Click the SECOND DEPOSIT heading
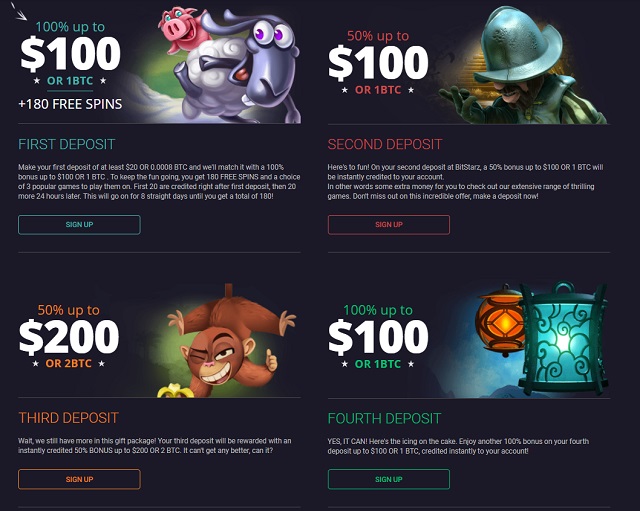640x511 pixels. click(x=384, y=144)
